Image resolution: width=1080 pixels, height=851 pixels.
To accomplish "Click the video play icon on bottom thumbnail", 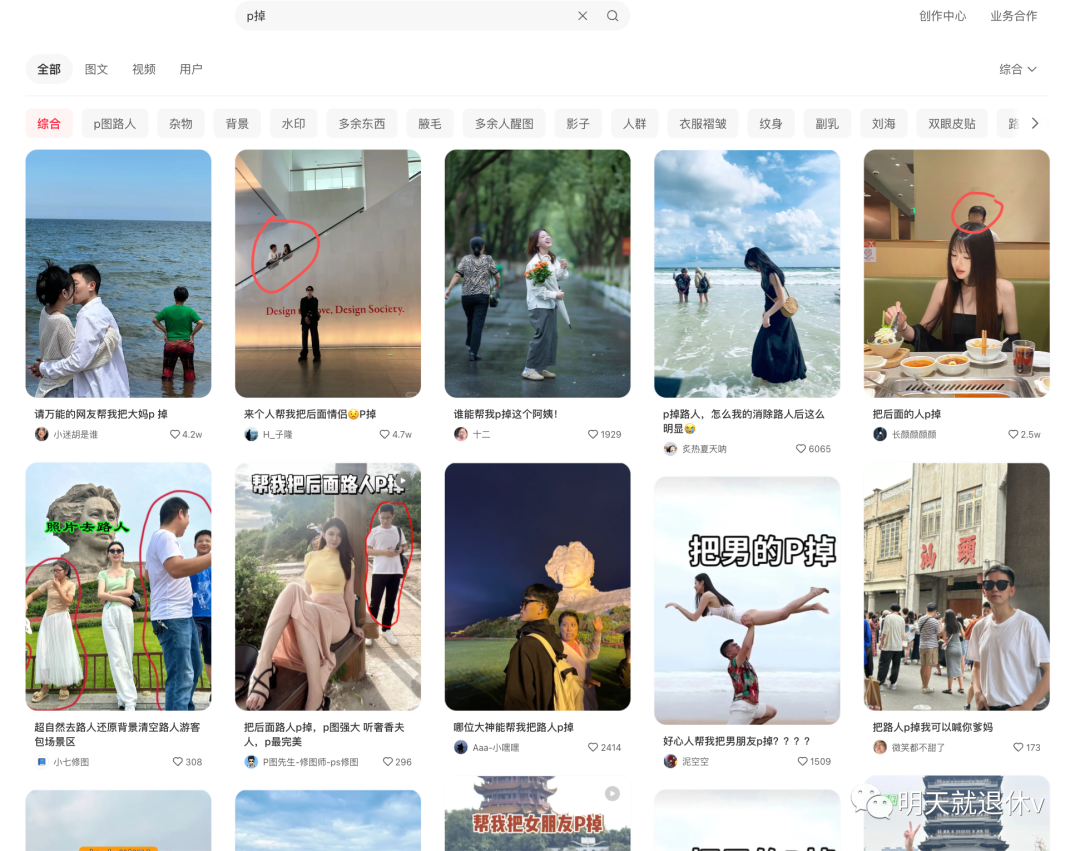I will click(612, 793).
